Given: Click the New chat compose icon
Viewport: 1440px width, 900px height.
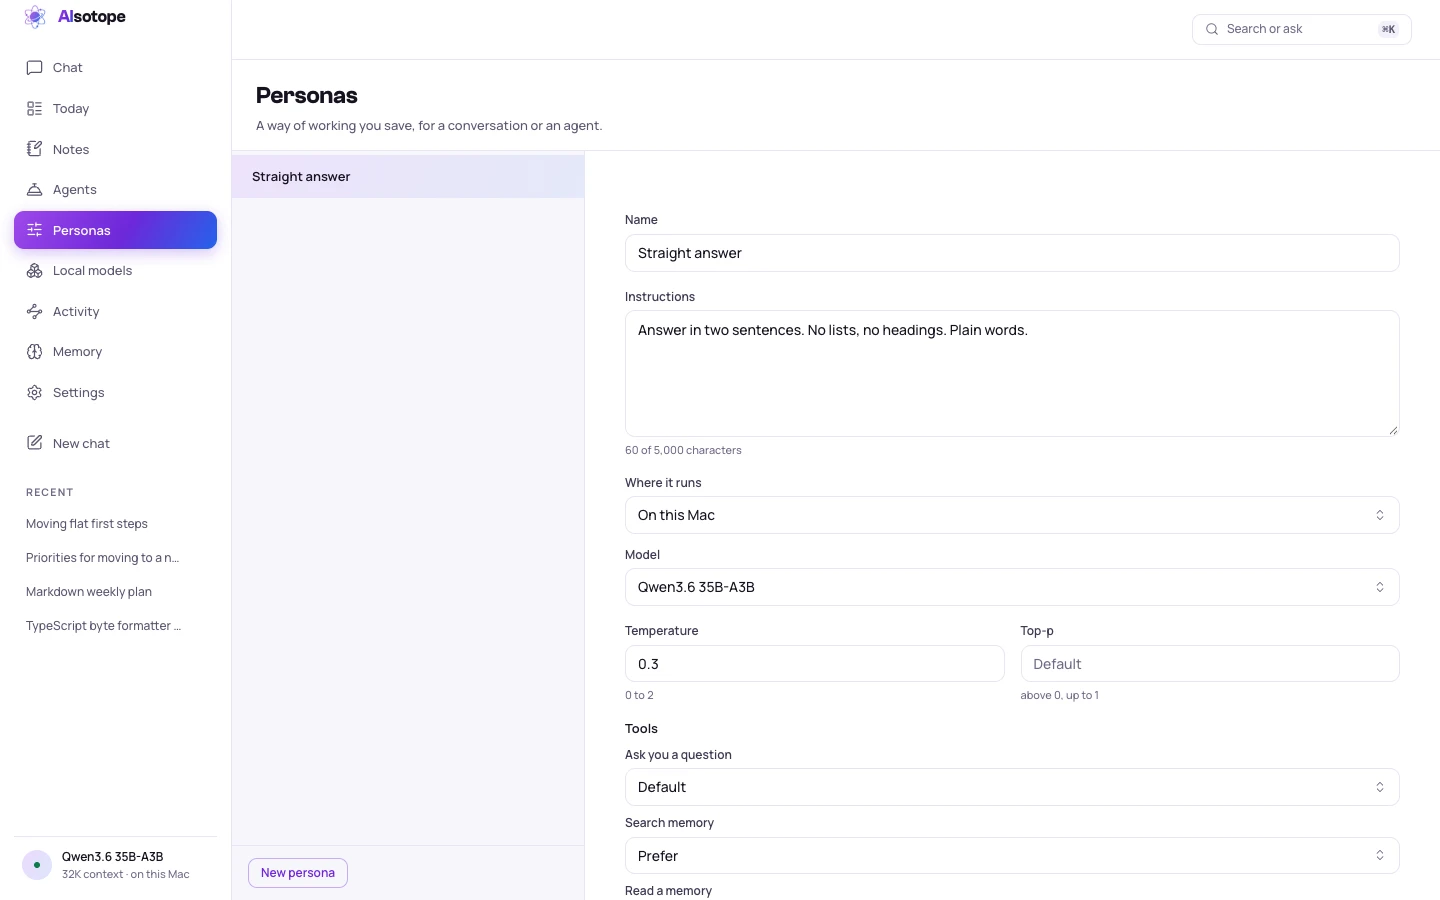Looking at the screenshot, I should [x=34, y=443].
